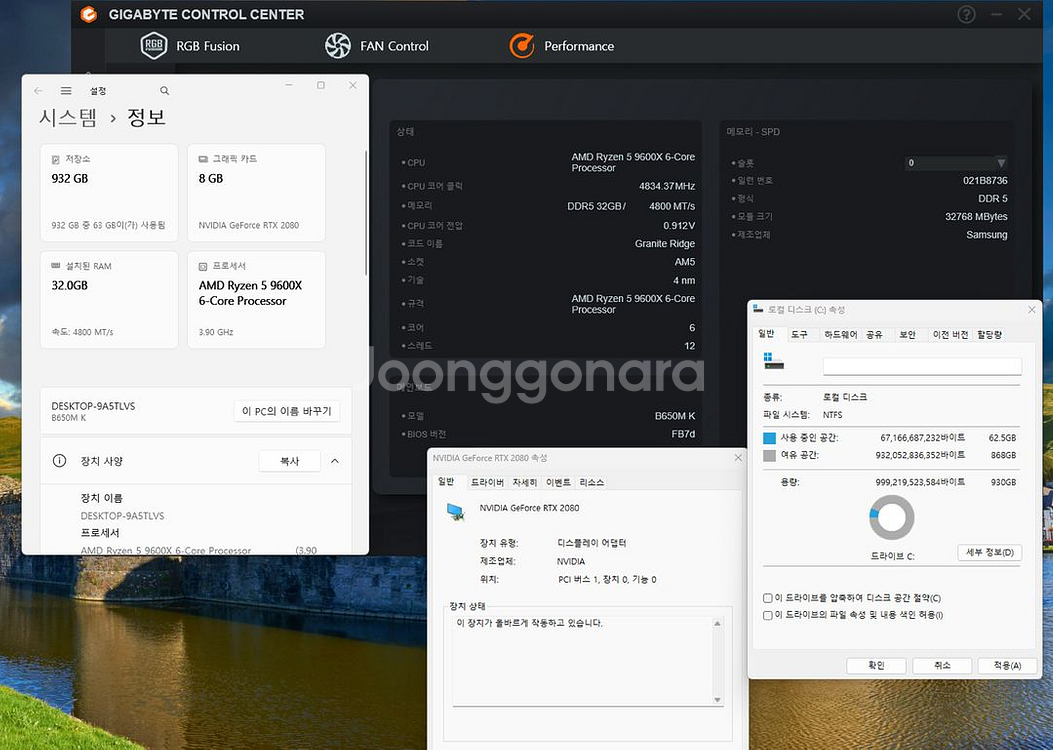Switch to the 하드웨어 tab in disk properties

click(x=840, y=335)
